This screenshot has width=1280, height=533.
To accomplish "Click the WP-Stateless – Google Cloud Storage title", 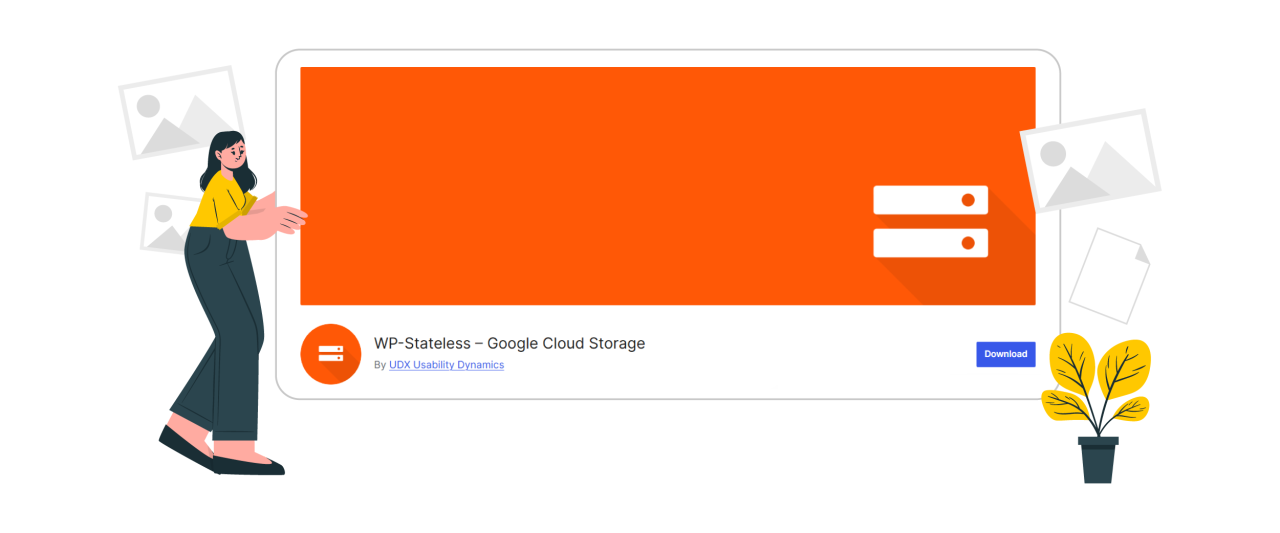I will (509, 343).
